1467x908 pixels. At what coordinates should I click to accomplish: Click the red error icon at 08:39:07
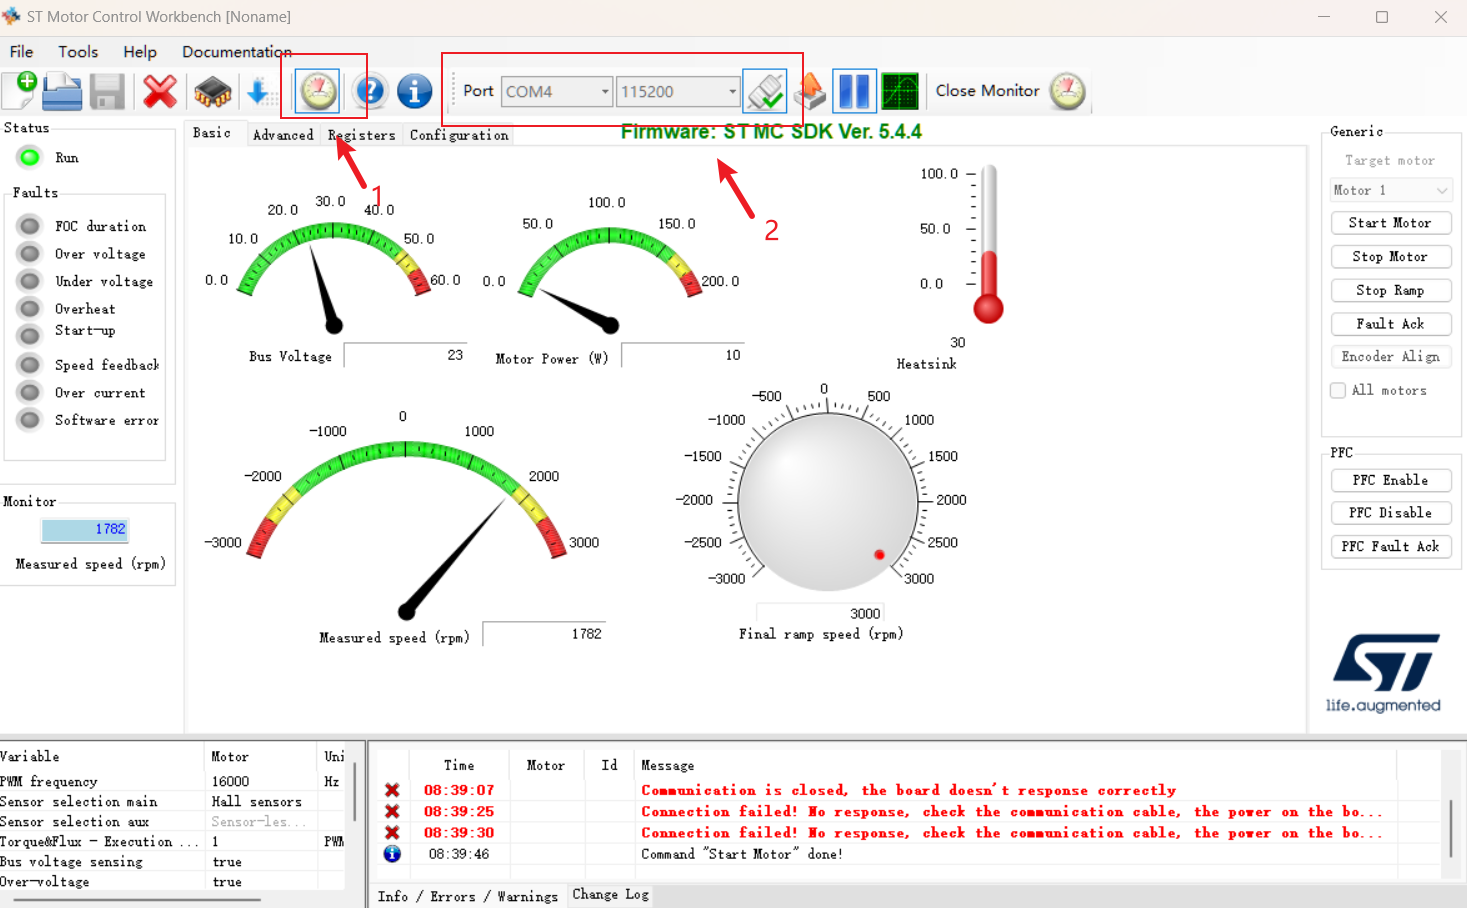pyautogui.click(x=392, y=790)
